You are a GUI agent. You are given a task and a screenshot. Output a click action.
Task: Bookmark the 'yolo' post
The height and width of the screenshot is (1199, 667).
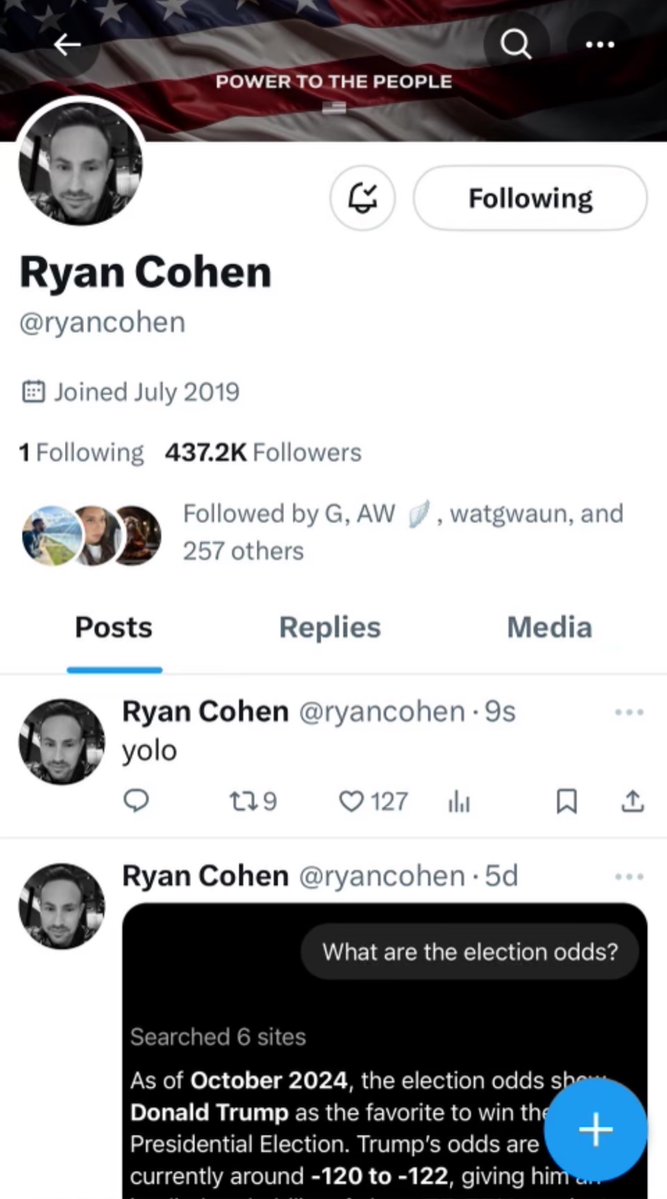(x=566, y=801)
